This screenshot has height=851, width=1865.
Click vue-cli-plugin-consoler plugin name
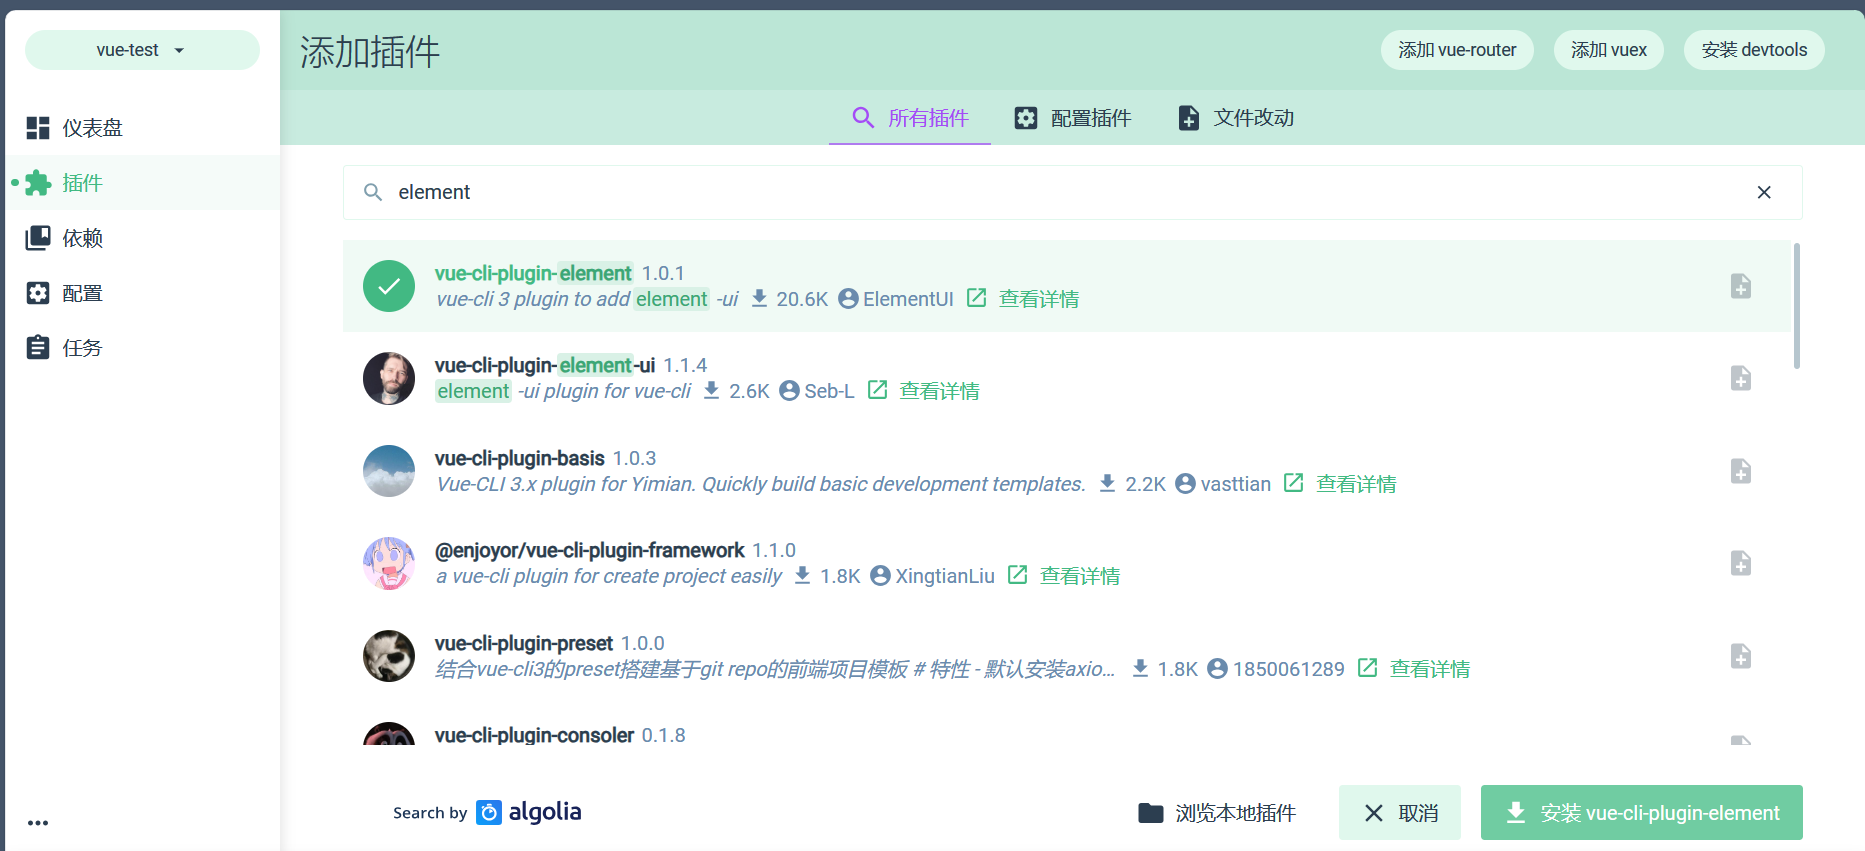pyautogui.click(x=534, y=735)
